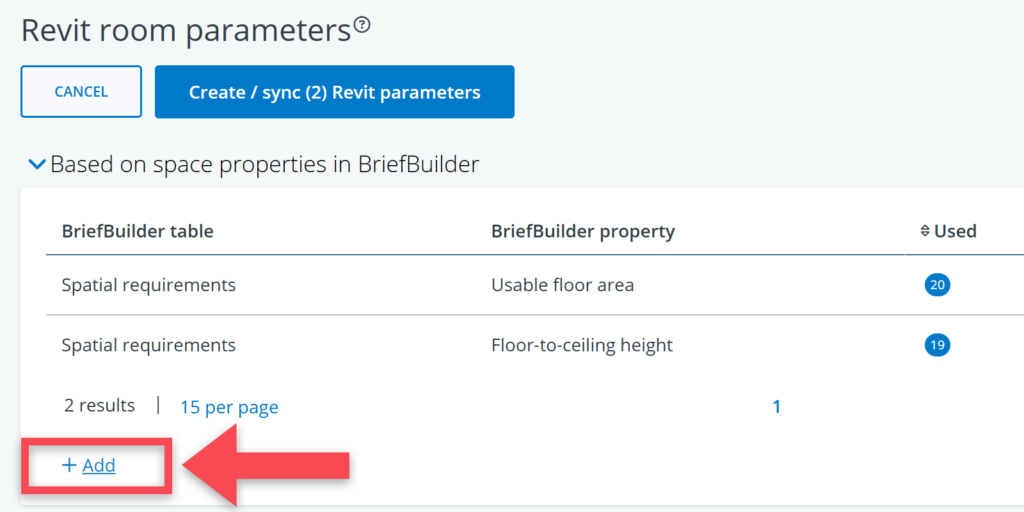Screen dimensions: 1024x512
Task: Click the 19 usage badge
Action: (937, 345)
